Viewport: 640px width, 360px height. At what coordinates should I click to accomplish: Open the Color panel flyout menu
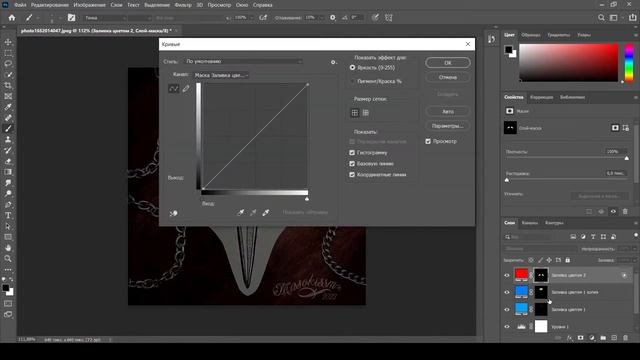(x=636, y=35)
